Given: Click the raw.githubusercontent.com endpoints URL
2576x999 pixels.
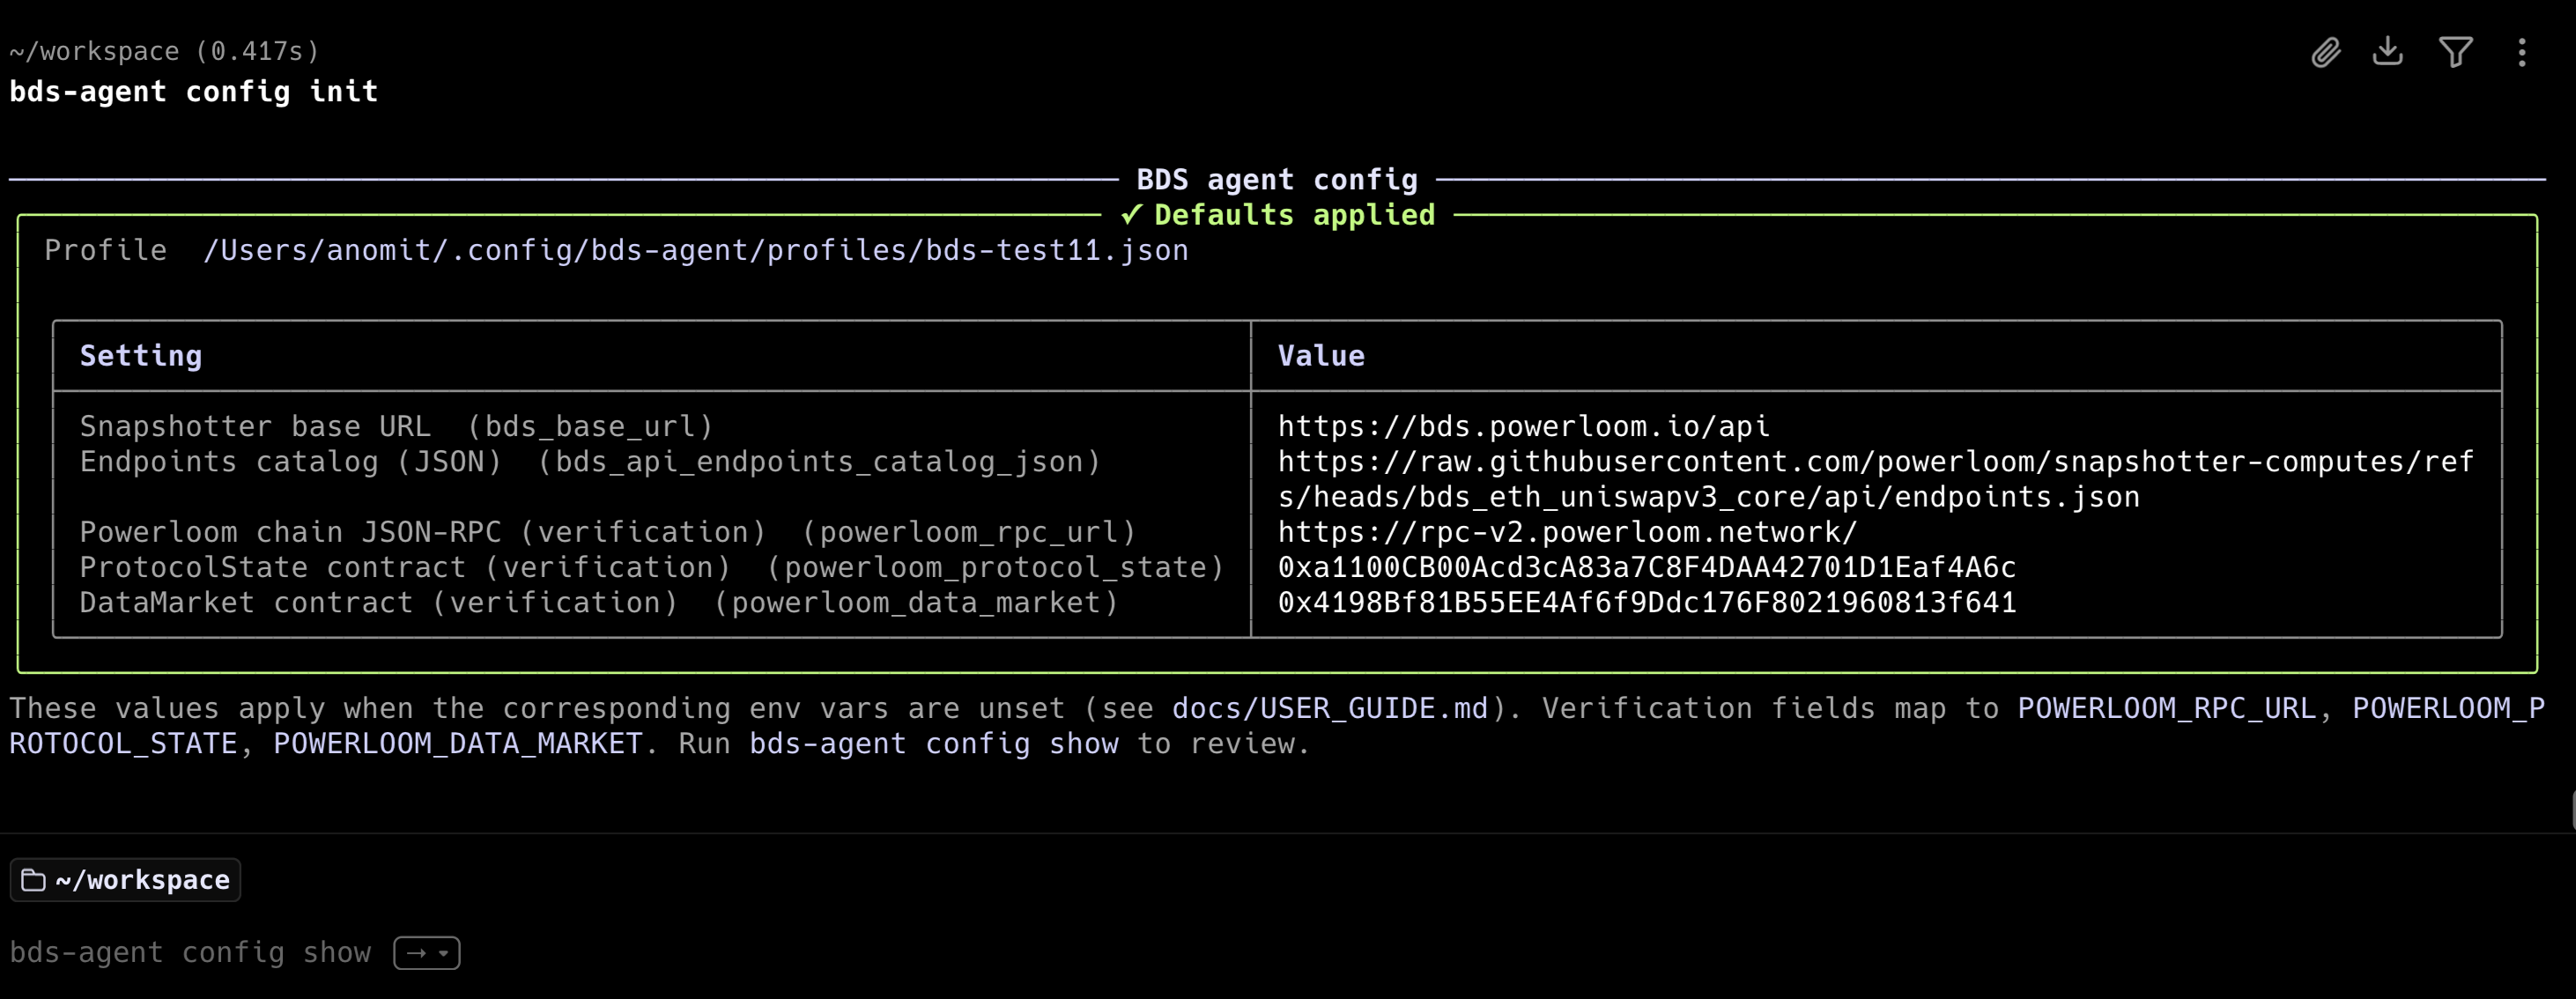Looking at the screenshot, I should pos(1876,480).
